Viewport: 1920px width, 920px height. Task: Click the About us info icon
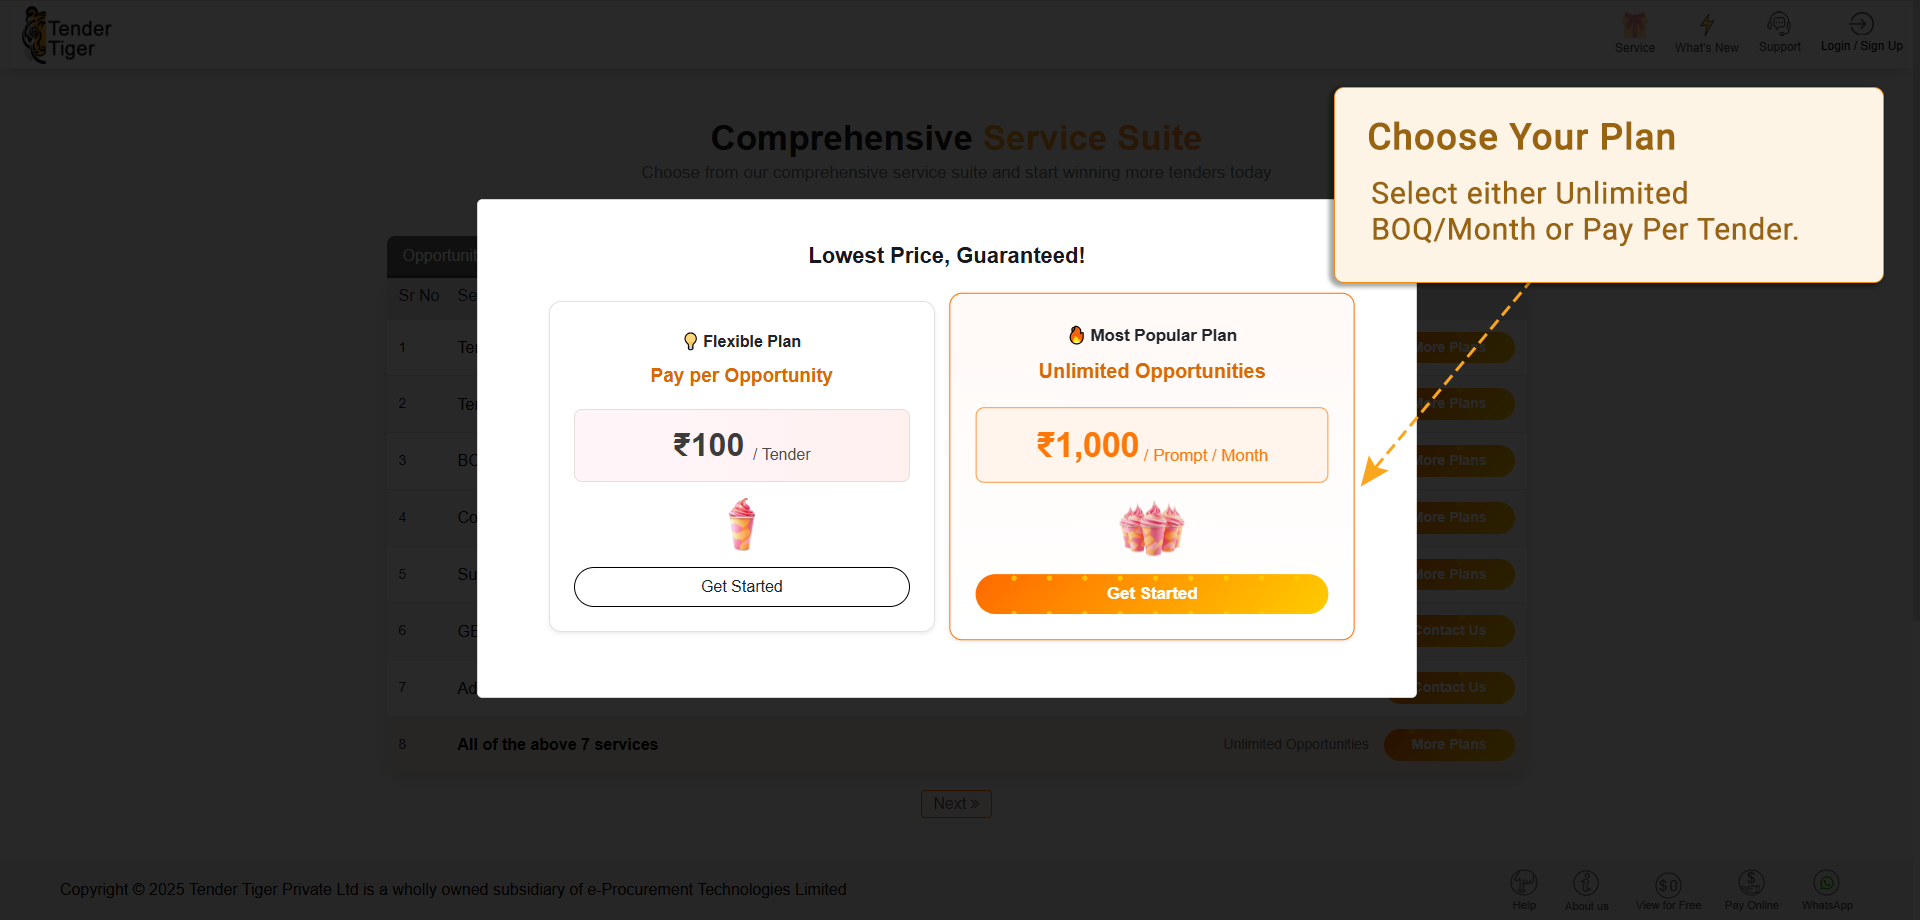pyautogui.click(x=1586, y=883)
